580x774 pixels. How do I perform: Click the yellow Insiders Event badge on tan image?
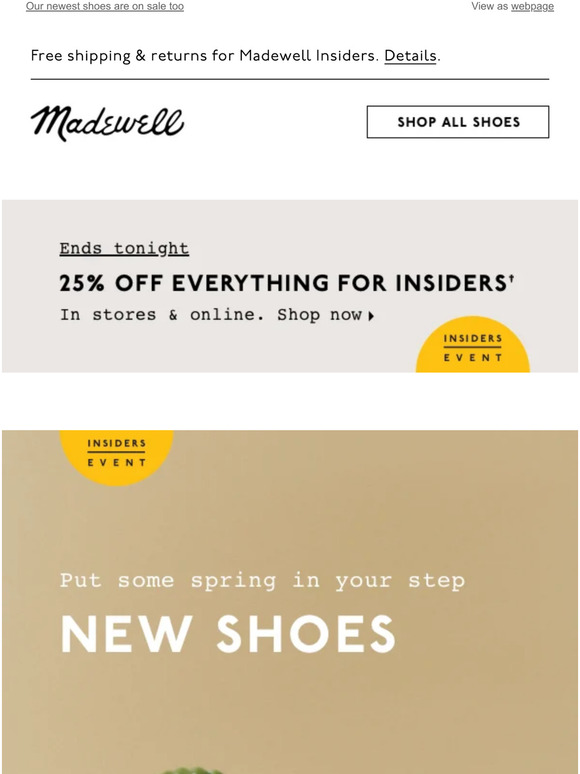116,458
